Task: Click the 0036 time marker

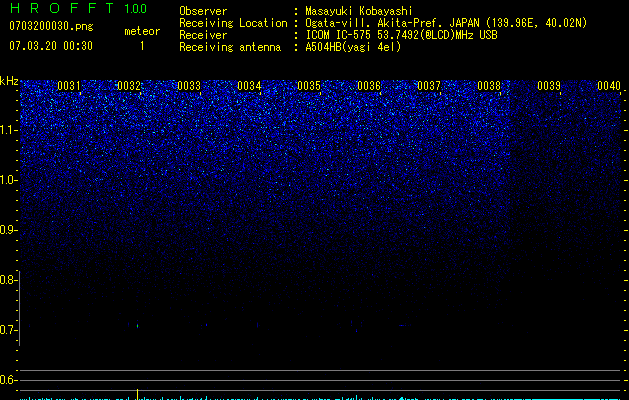Action: pyautogui.click(x=369, y=86)
